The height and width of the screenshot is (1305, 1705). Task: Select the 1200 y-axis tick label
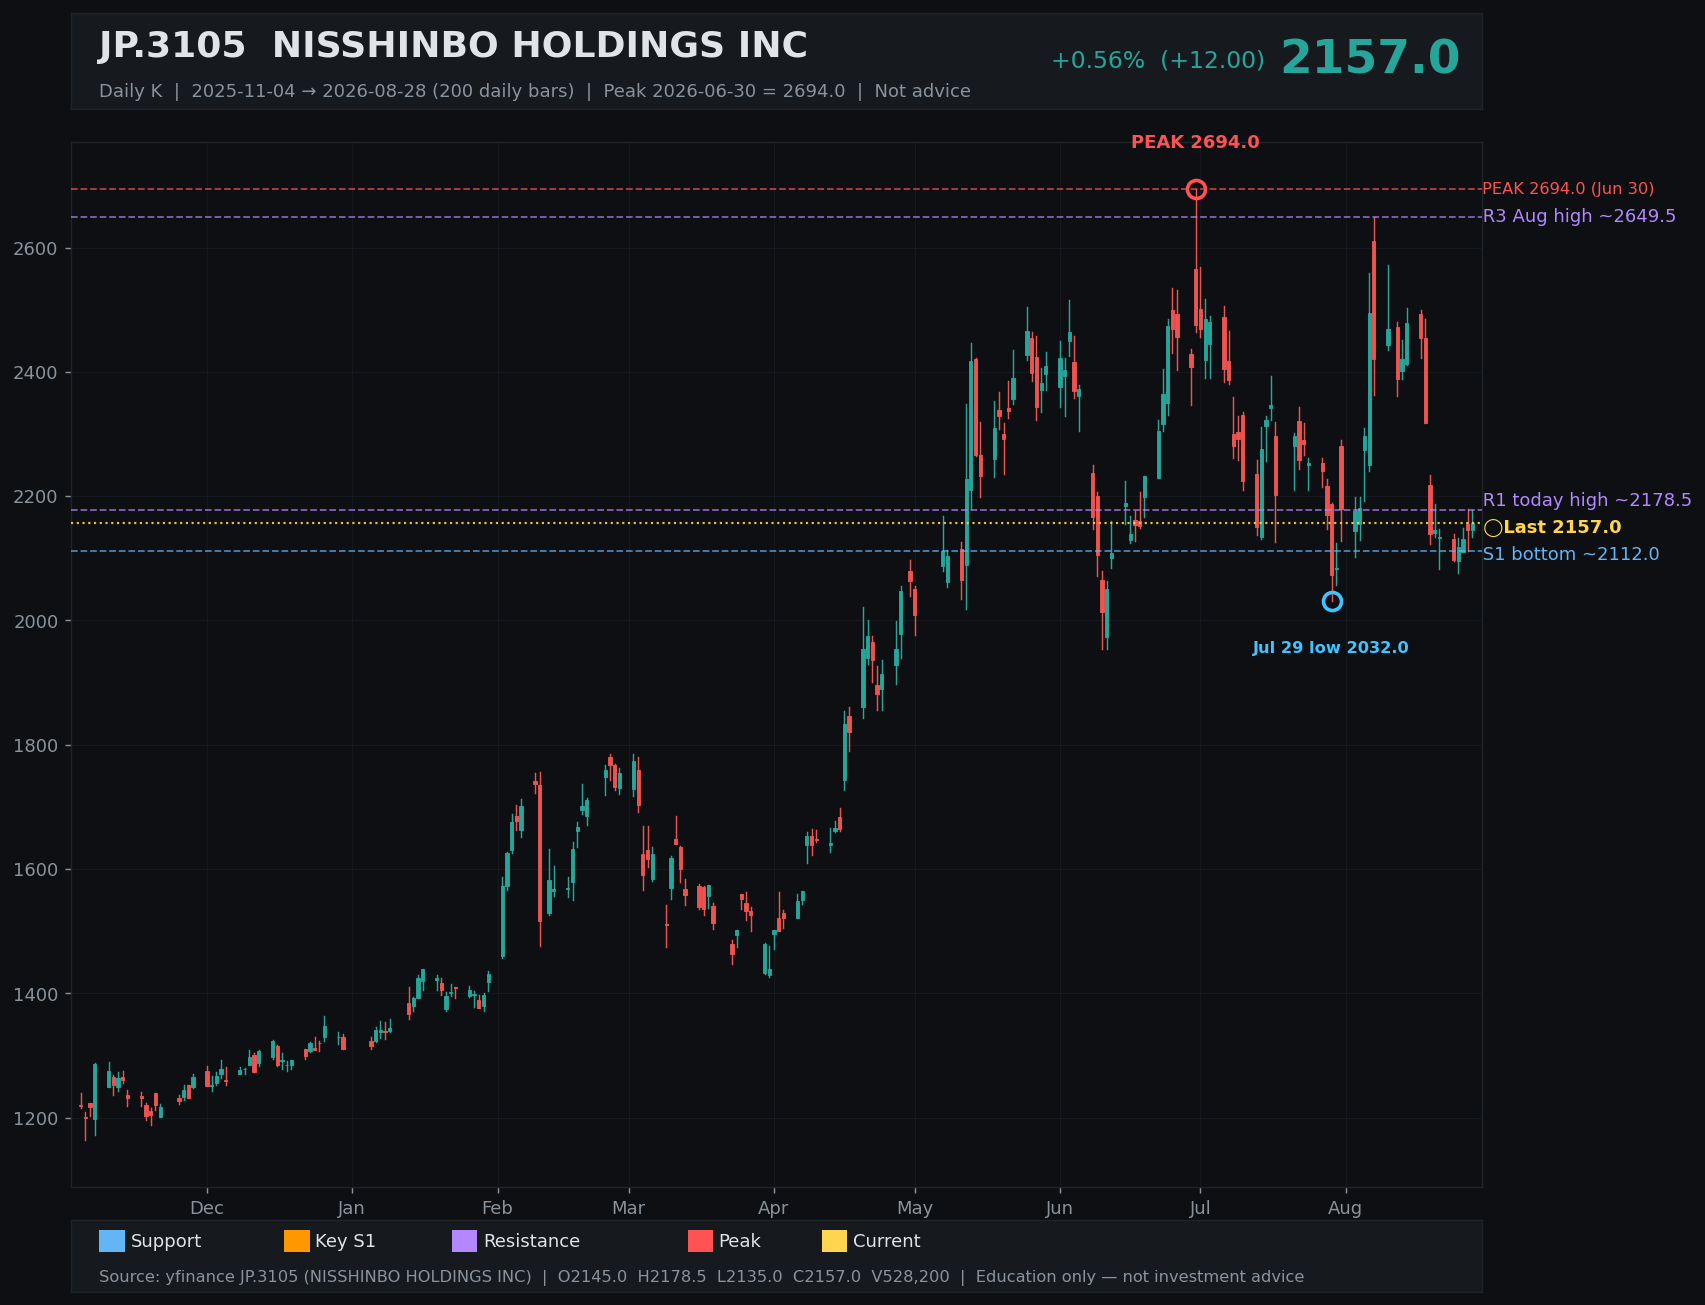point(37,1119)
